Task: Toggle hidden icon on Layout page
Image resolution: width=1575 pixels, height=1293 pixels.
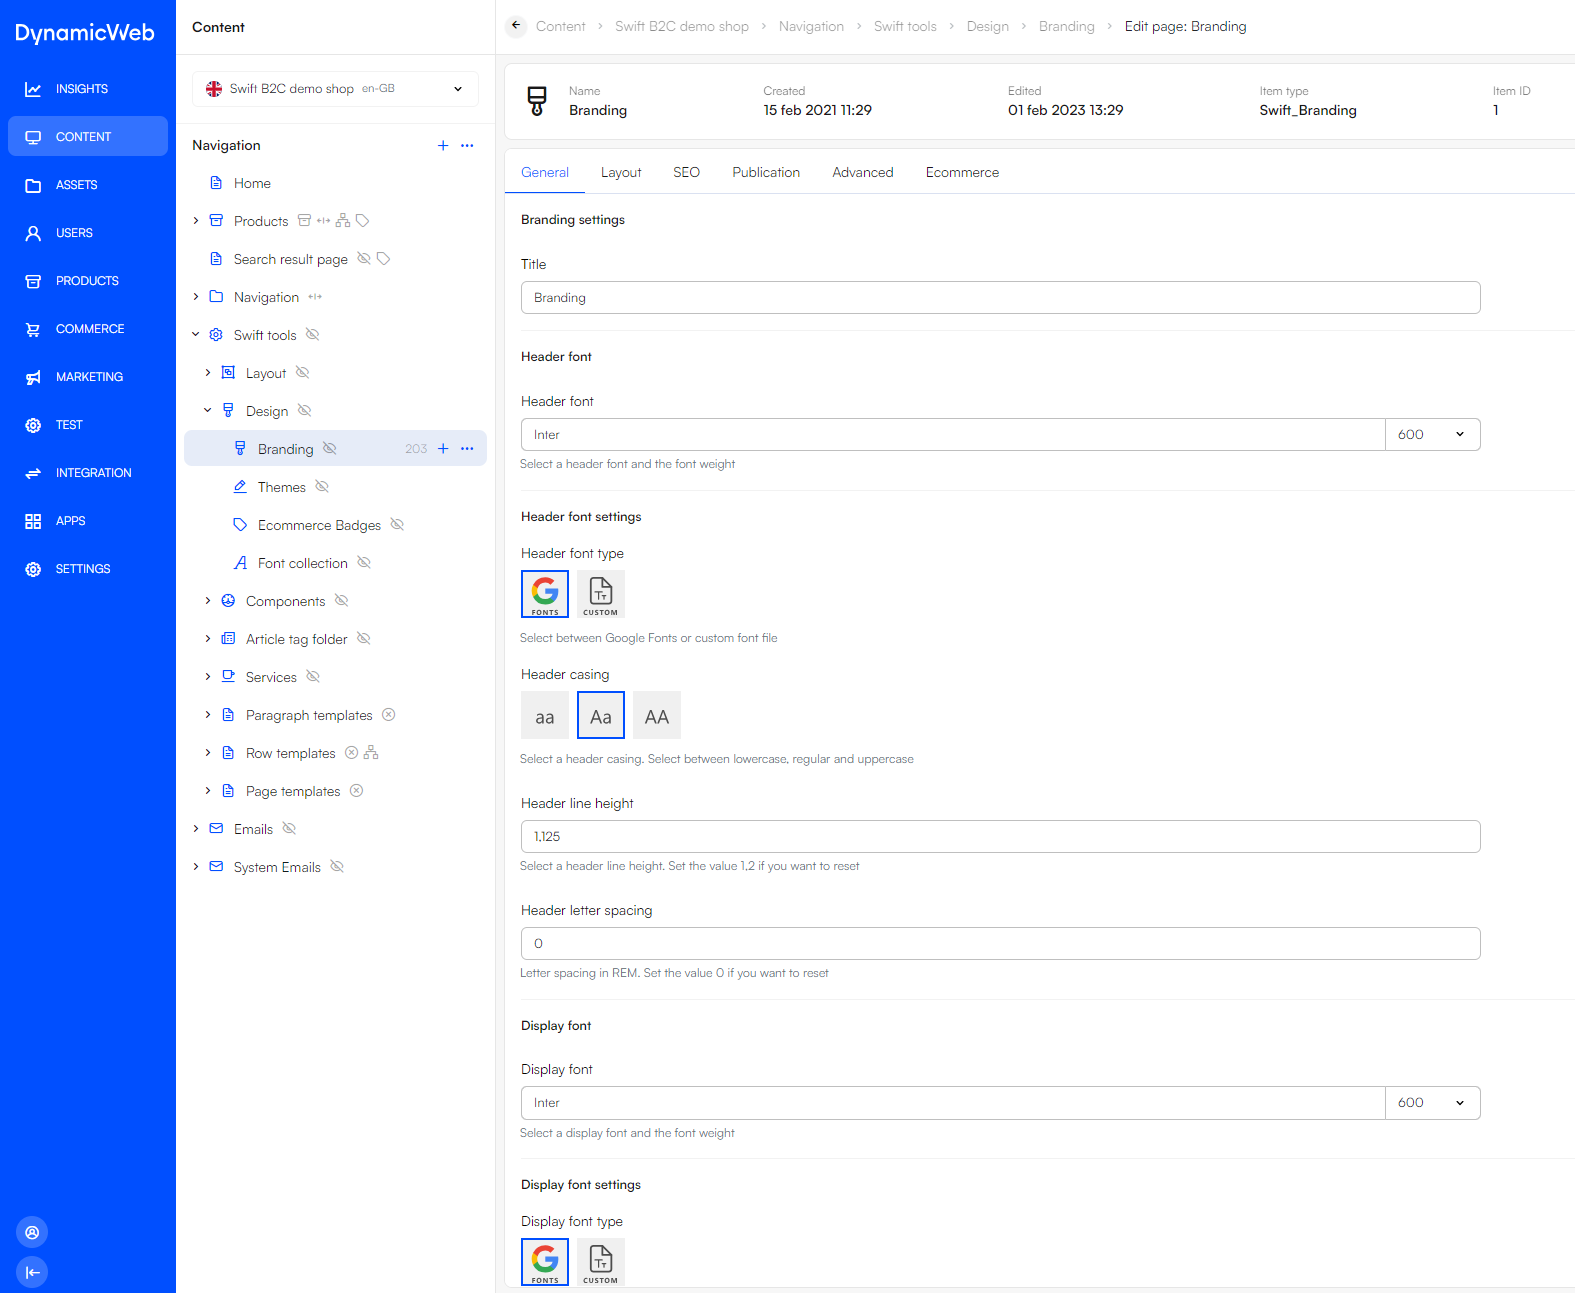Action: pos(303,373)
